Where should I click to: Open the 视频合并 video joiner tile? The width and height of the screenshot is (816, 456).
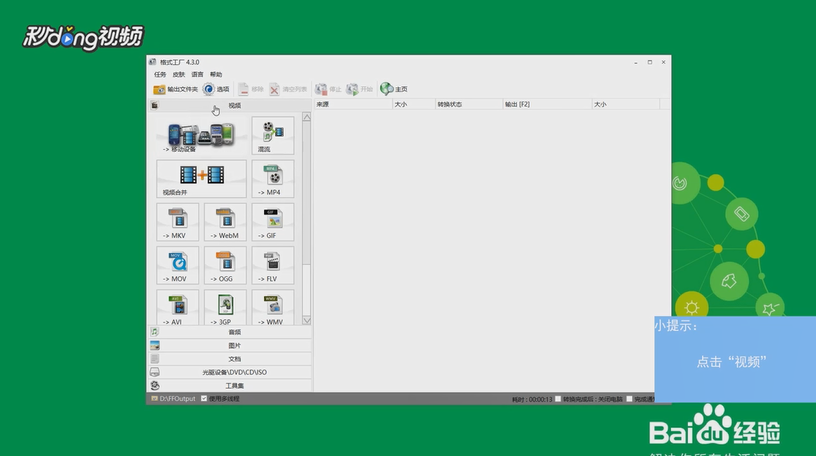click(x=201, y=179)
